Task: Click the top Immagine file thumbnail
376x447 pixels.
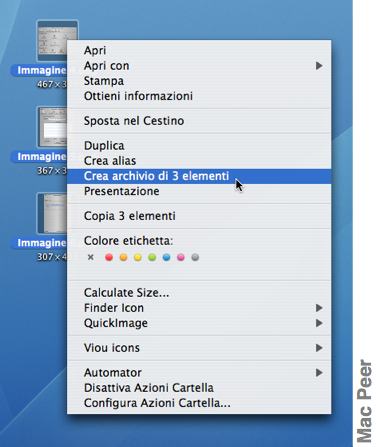Action: (52, 41)
